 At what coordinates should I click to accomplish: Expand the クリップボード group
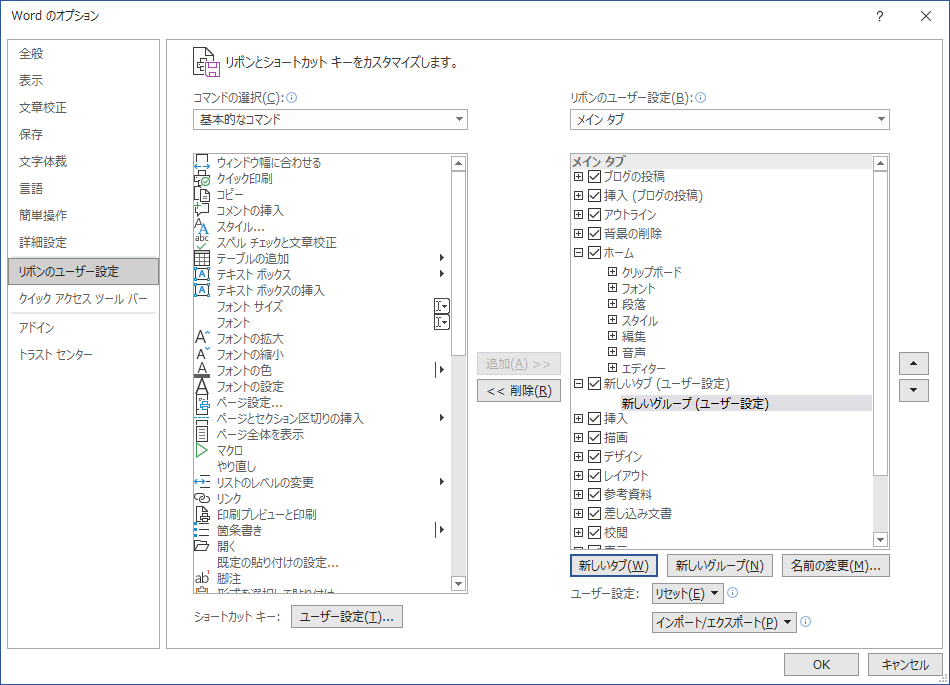tap(613, 271)
